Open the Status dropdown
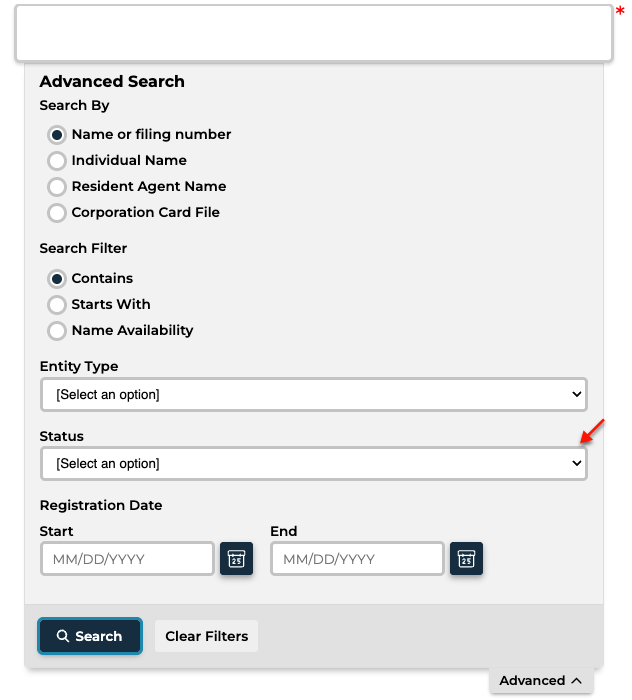632x700 pixels. click(x=313, y=463)
